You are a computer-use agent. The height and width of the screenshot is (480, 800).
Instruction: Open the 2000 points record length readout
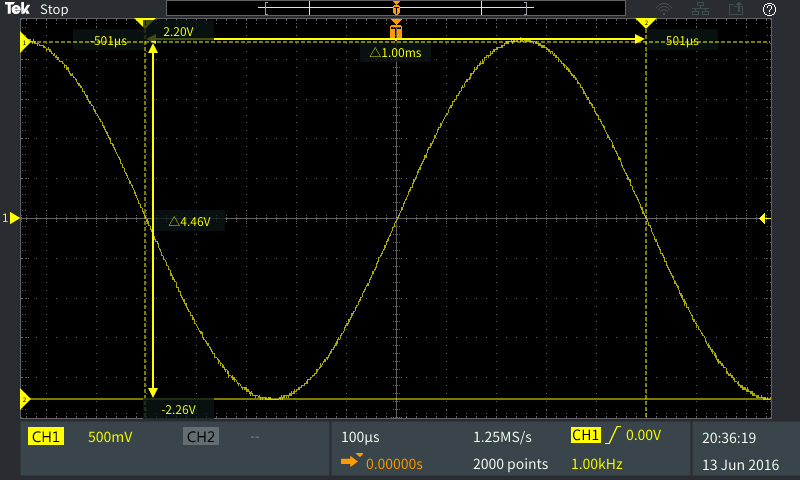(510, 464)
